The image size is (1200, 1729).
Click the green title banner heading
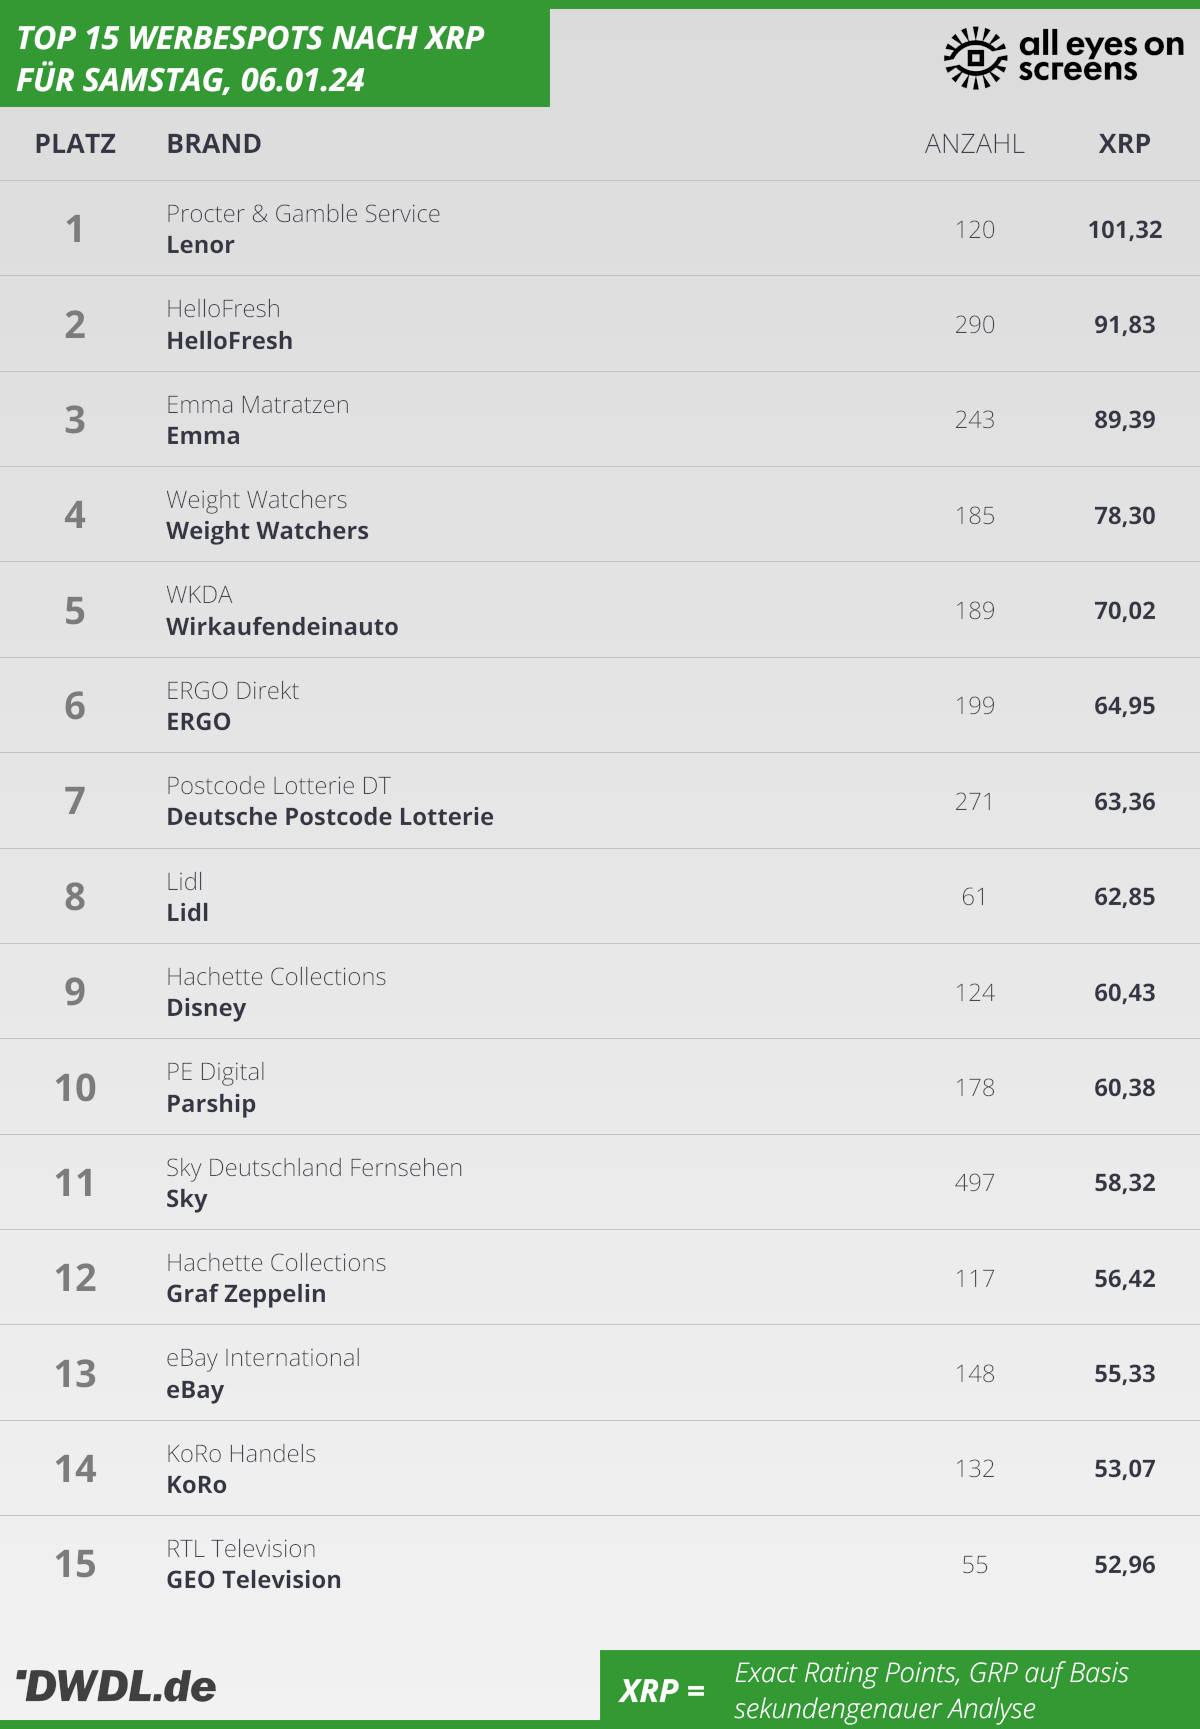point(250,59)
